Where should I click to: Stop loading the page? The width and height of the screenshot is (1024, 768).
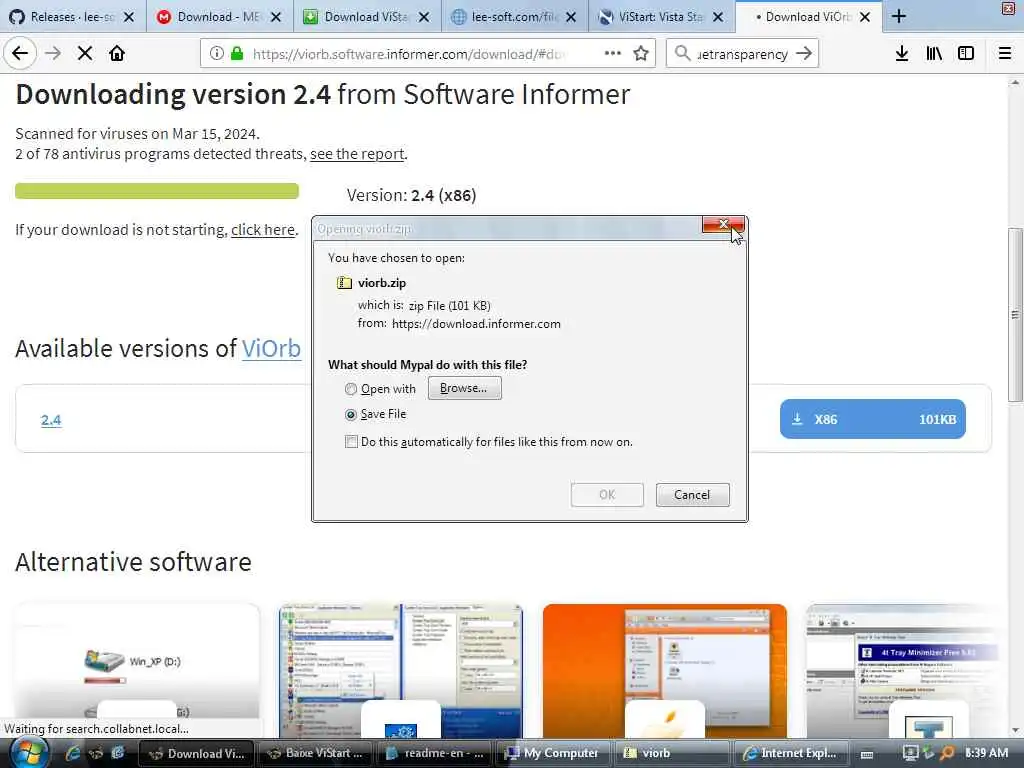pos(85,53)
